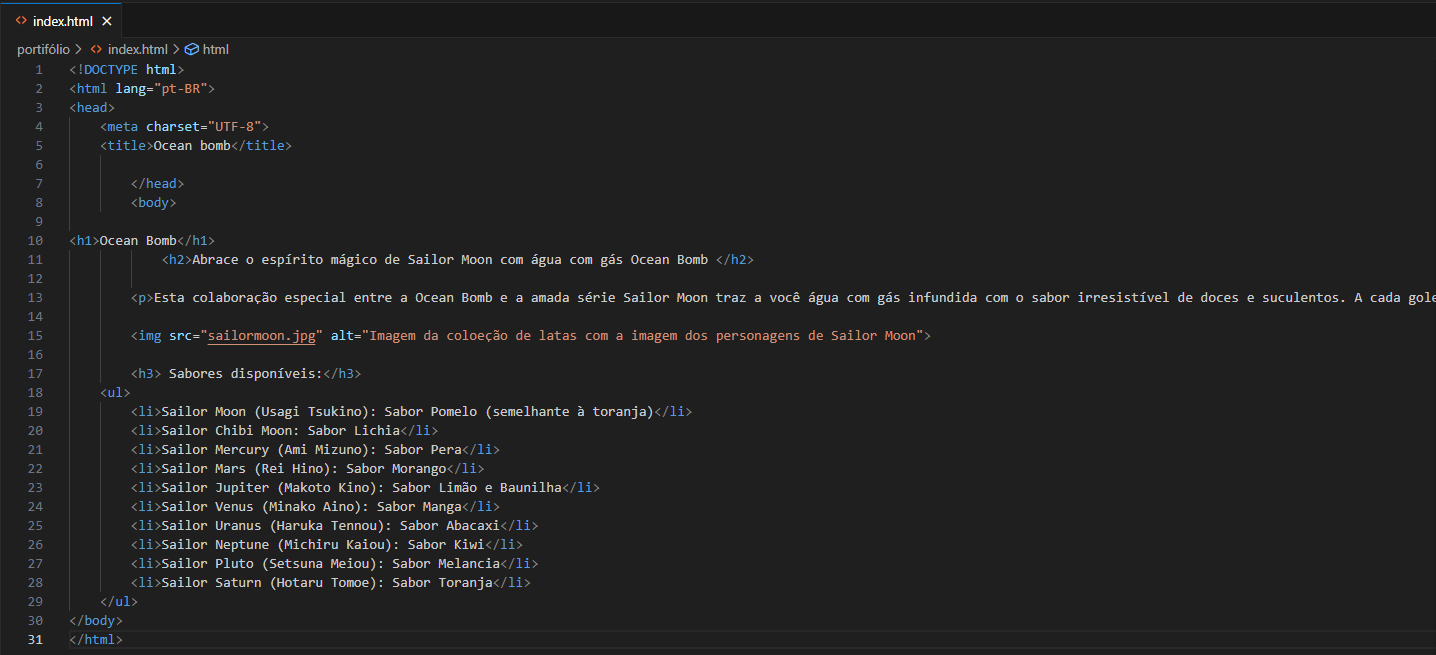Click the charset attribute value UTF-8
The image size is (1436, 655).
click(233, 126)
